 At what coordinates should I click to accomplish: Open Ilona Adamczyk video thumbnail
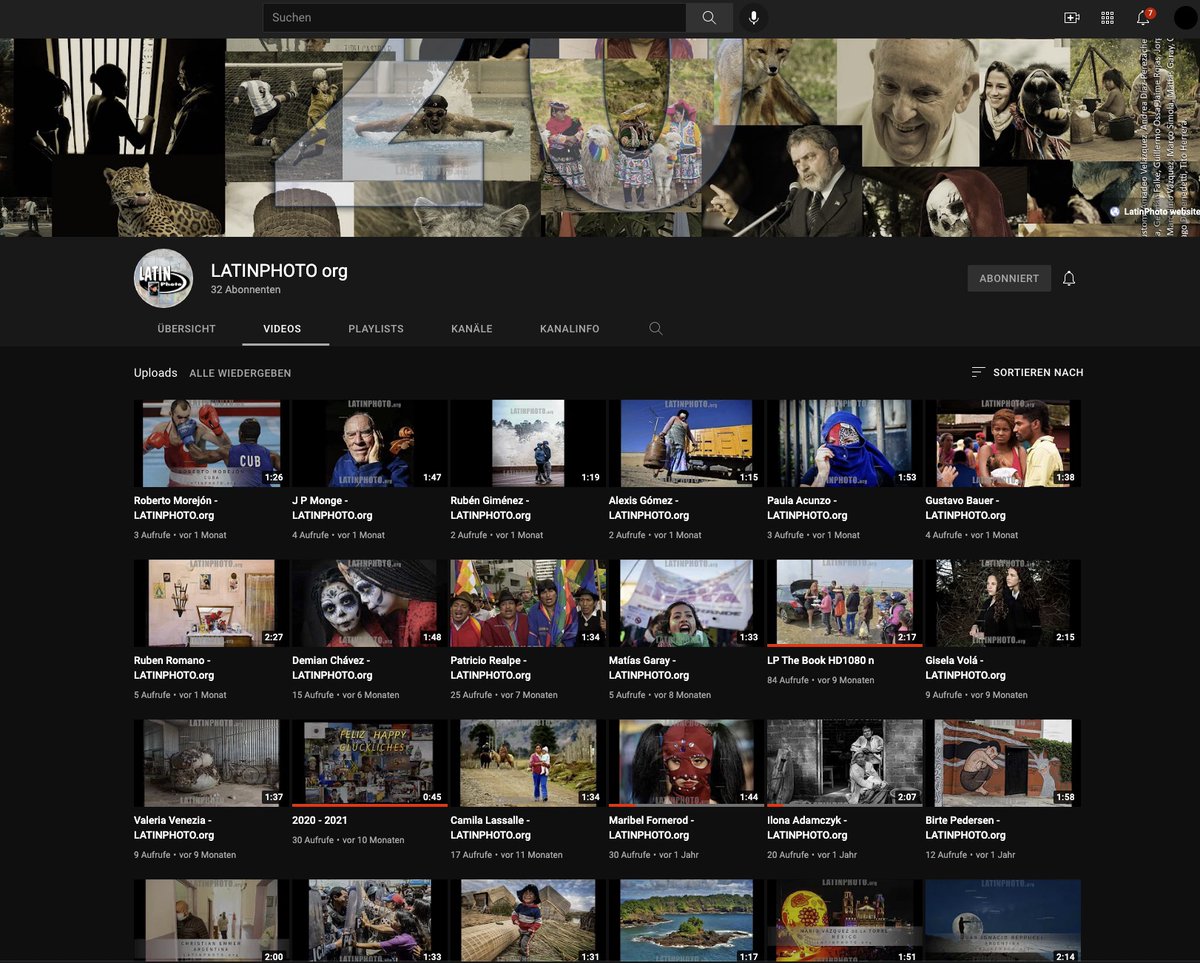844,763
